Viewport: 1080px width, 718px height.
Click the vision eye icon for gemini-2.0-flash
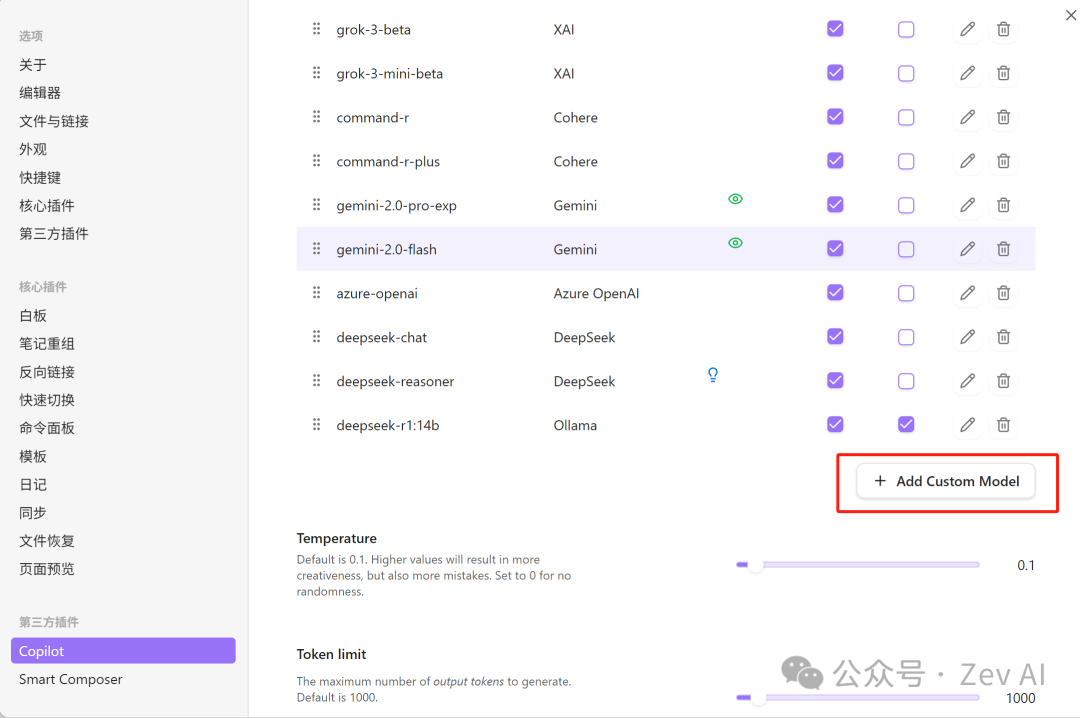coord(736,243)
